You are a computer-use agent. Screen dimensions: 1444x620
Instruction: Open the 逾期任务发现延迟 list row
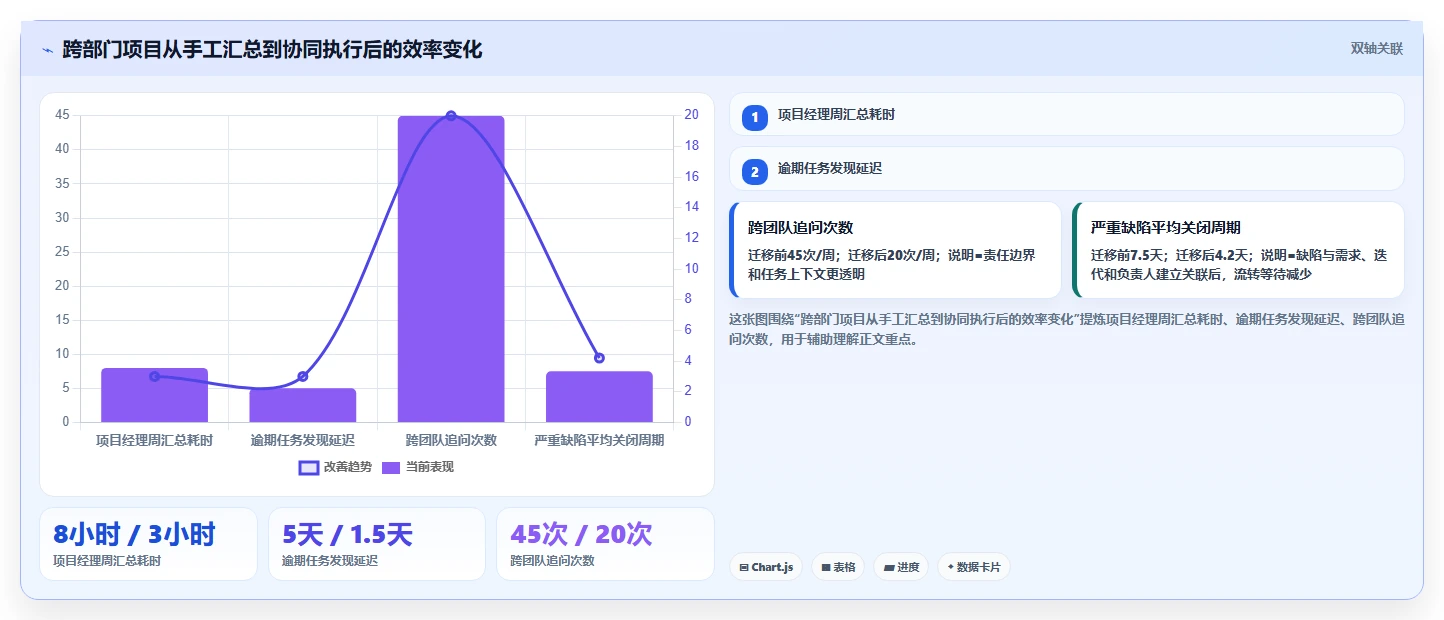1067,169
